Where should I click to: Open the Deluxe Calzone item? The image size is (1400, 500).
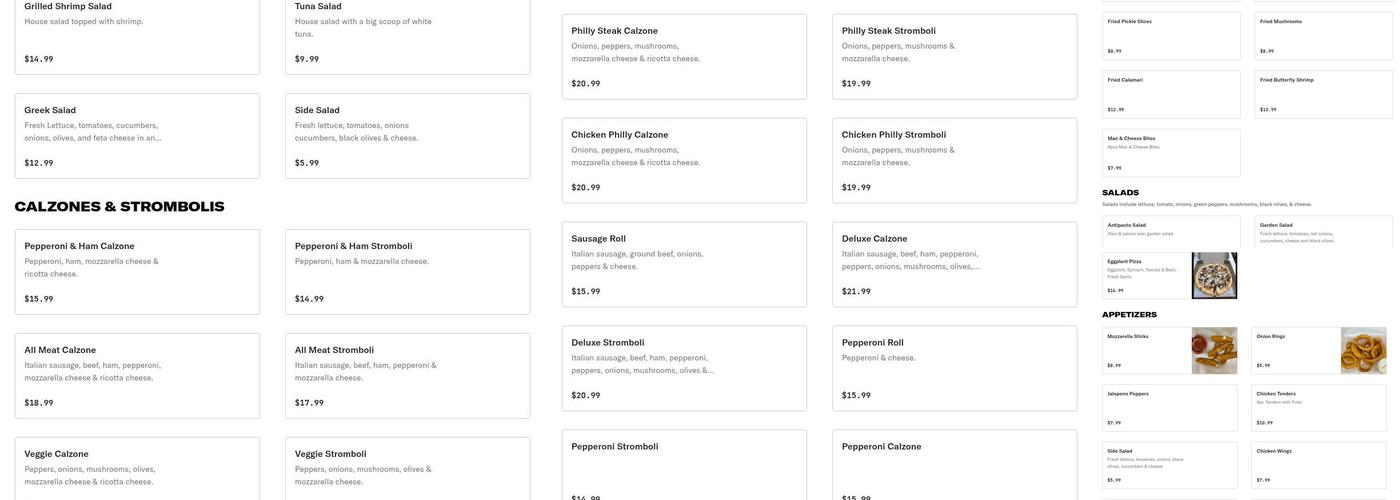pos(954,265)
